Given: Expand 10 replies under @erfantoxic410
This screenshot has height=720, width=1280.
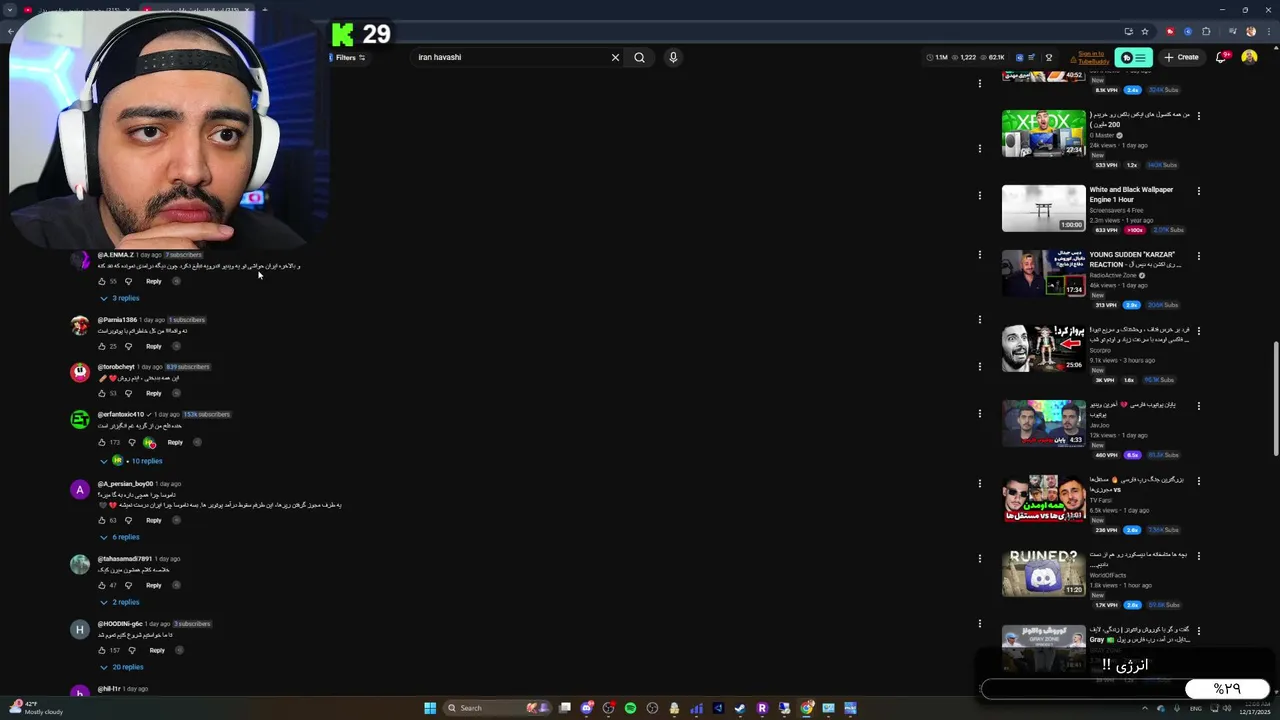Looking at the screenshot, I should [130, 461].
